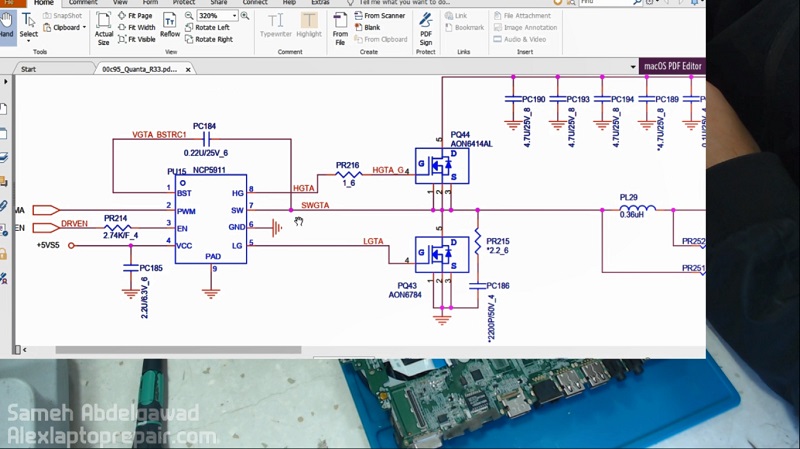Viewport: 800px width, 449px height.
Task: Open the document tab list arrow
Action: click(633, 67)
